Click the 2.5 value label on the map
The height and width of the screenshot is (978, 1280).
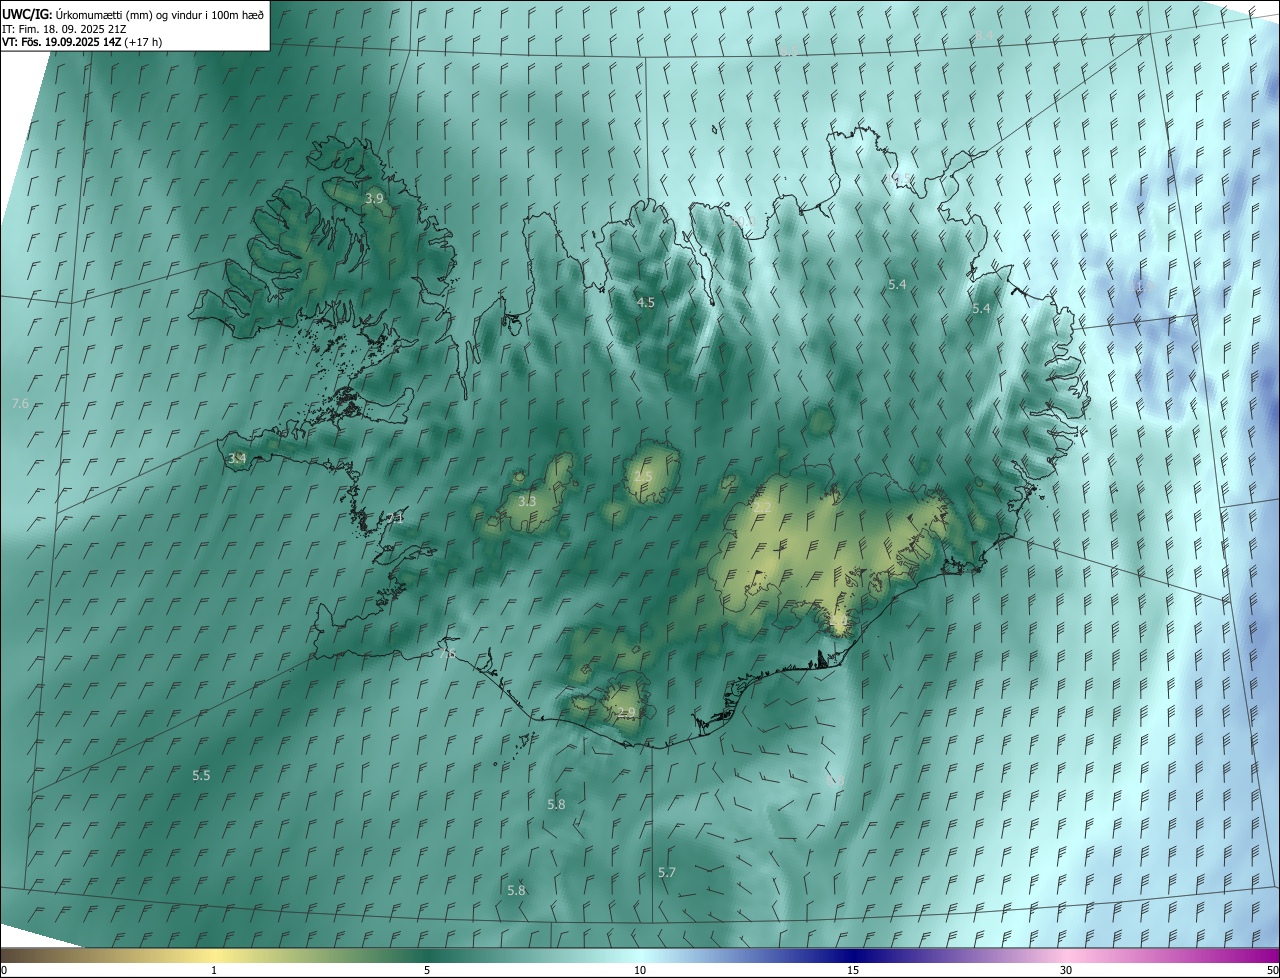[x=642, y=476]
